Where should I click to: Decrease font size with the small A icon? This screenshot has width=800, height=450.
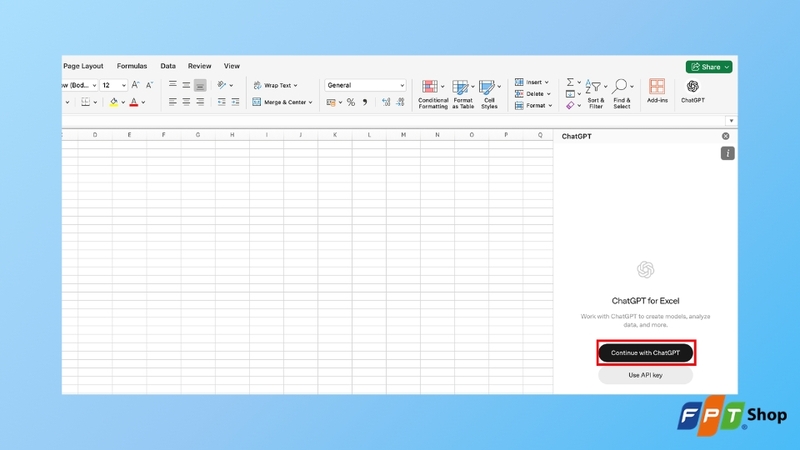pos(149,85)
